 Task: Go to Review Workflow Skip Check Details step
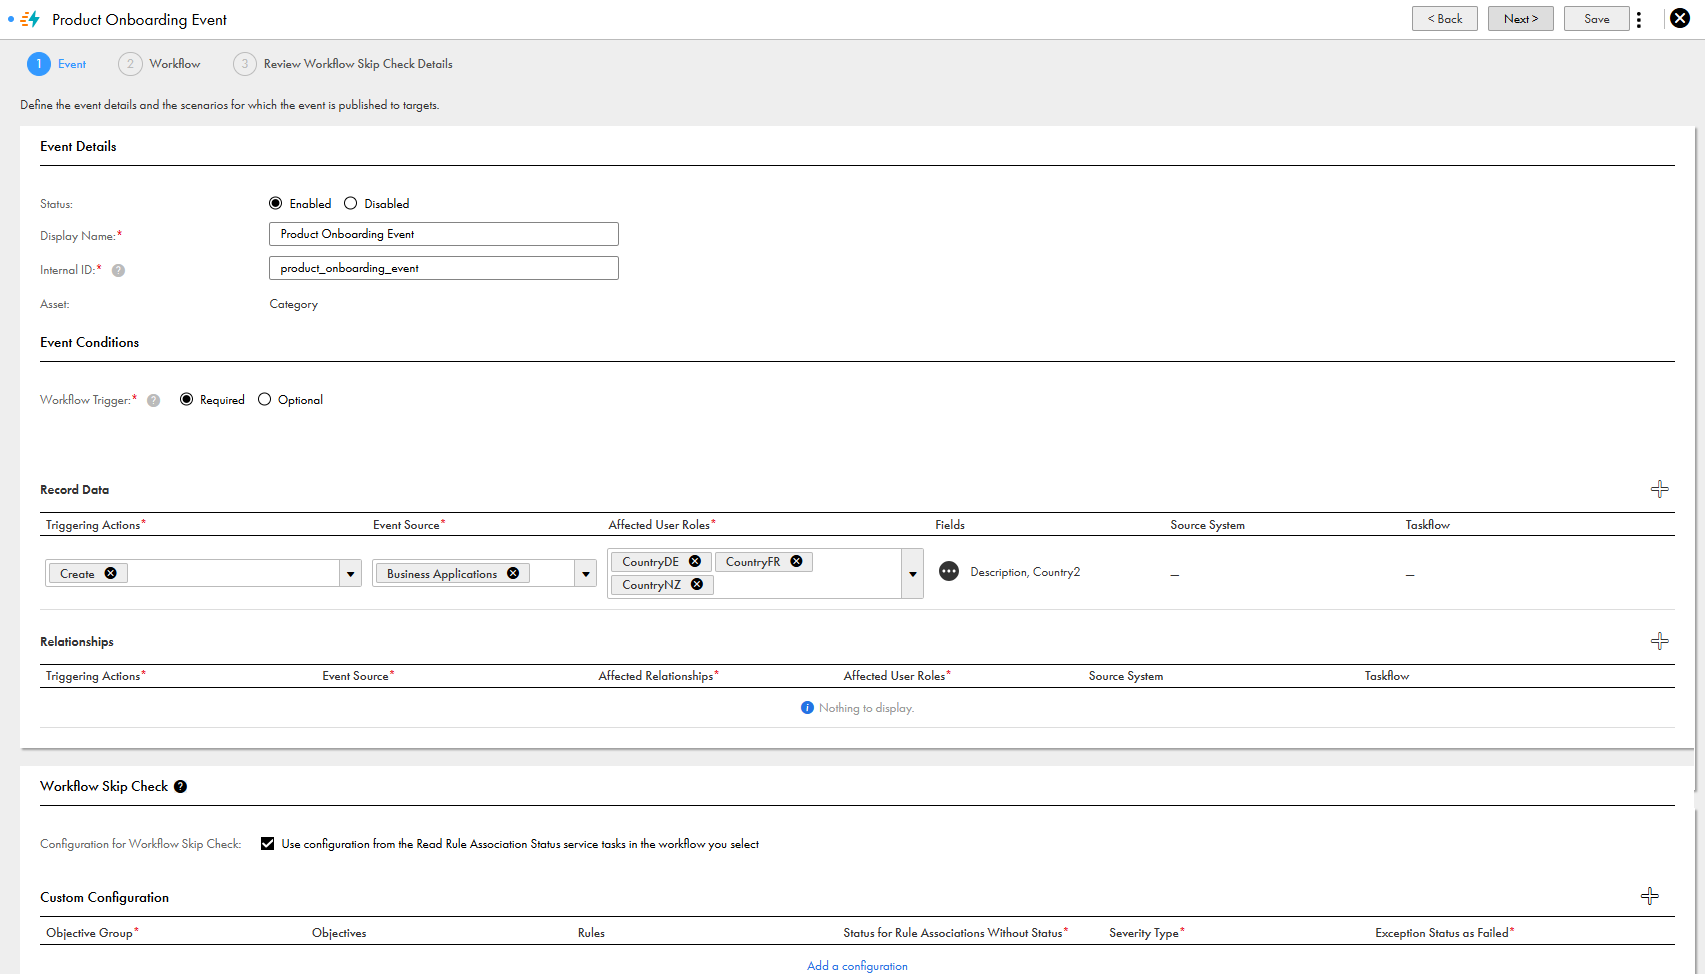[343, 64]
